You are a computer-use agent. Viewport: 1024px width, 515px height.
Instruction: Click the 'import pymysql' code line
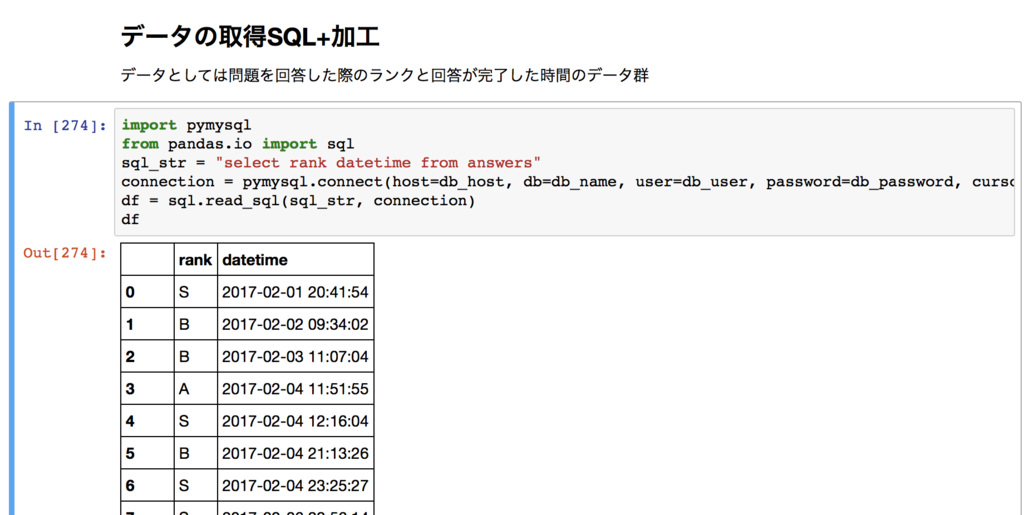[x=186, y=125]
